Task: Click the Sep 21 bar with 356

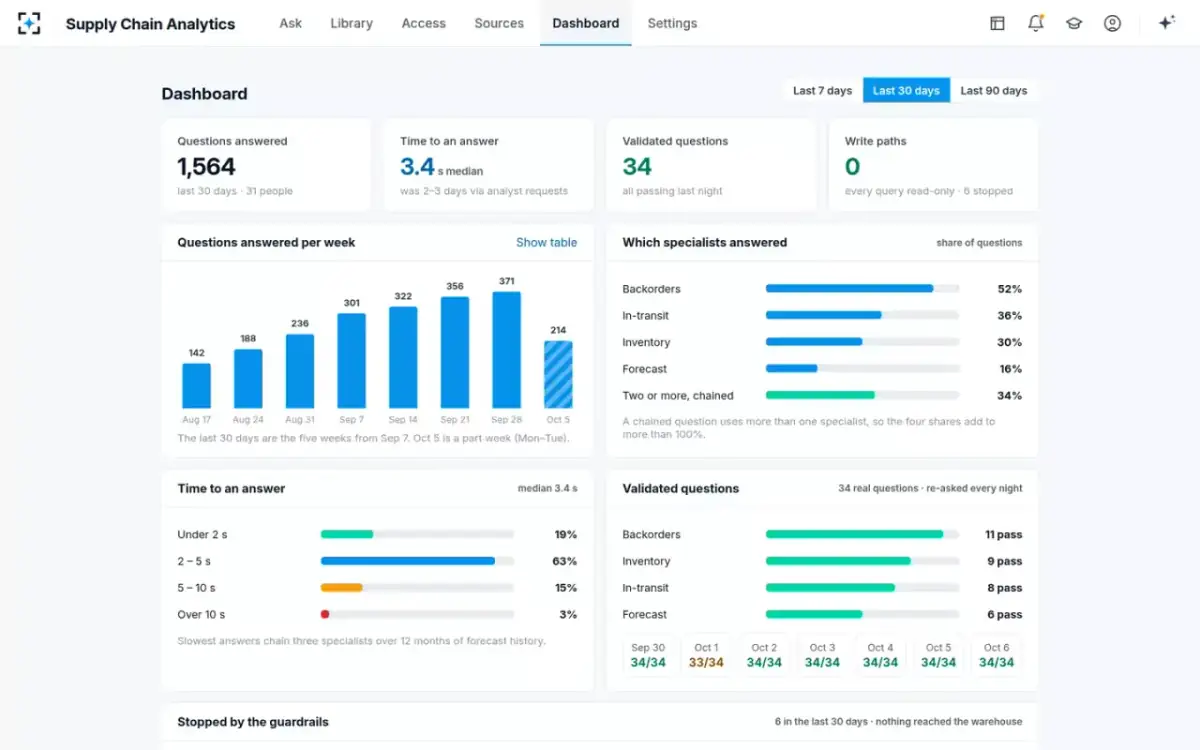Action: [x=455, y=352]
